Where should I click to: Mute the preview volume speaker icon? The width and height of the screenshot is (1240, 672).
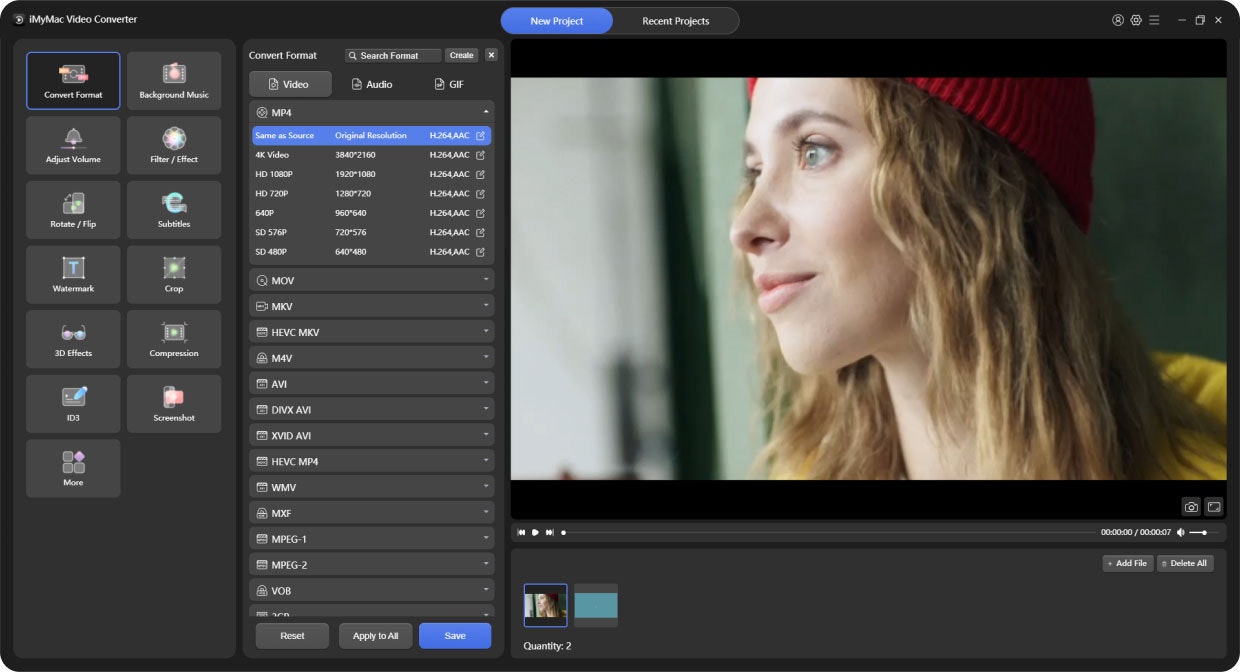tap(1181, 533)
